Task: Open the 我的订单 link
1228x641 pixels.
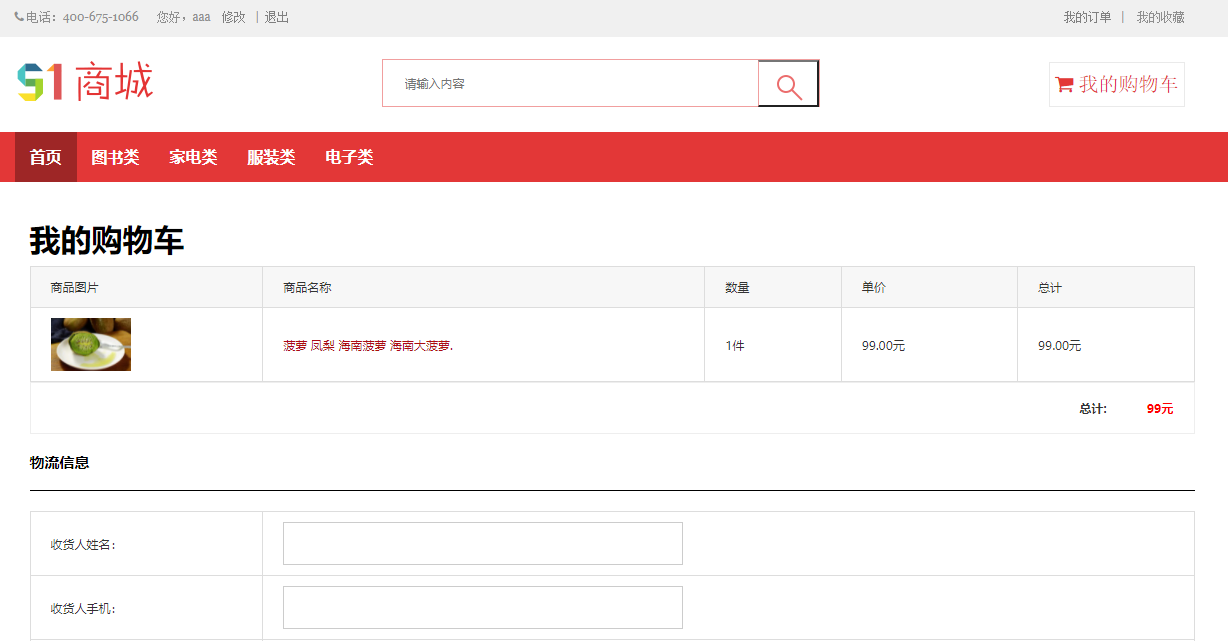Action: point(1087,17)
